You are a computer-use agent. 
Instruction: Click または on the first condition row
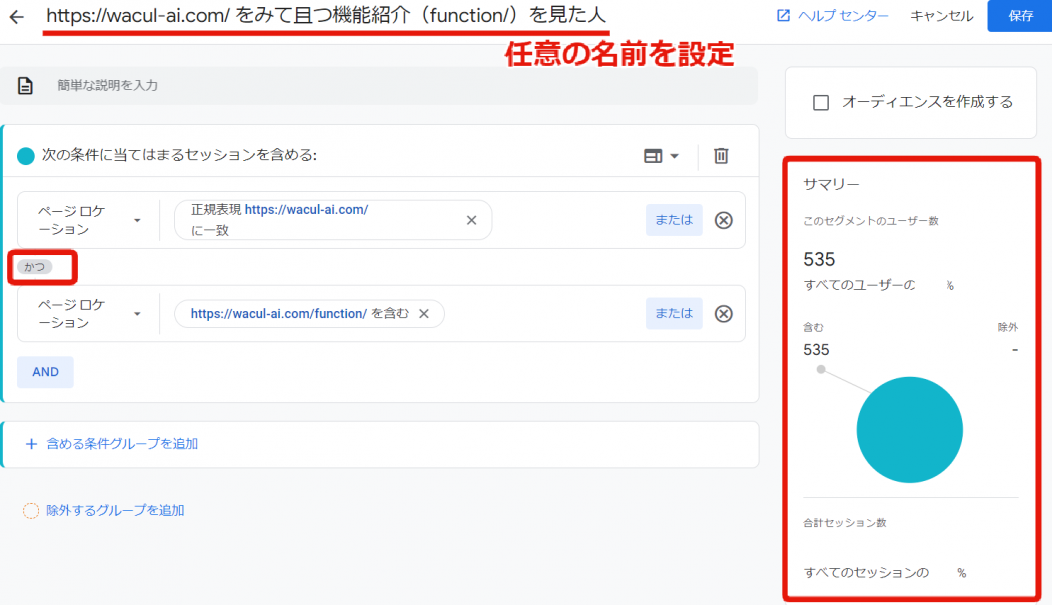[673, 219]
